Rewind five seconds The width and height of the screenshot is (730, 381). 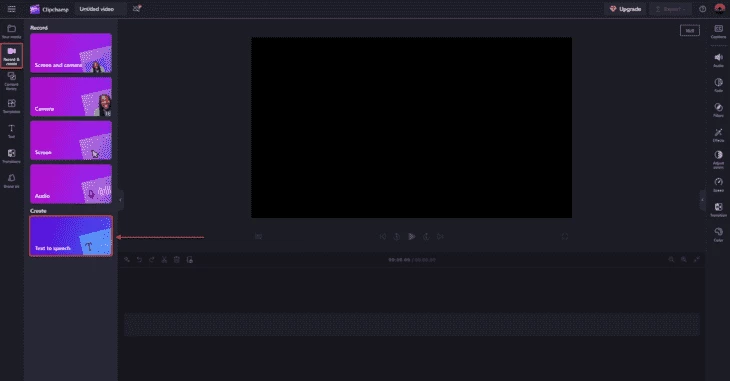tap(397, 237)
